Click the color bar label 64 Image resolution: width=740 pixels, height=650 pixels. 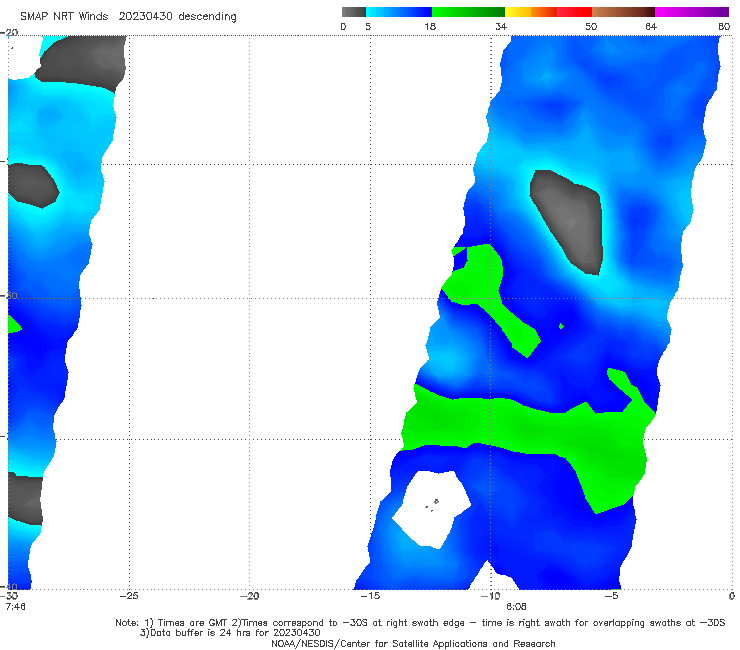click(x=651, y=27)
